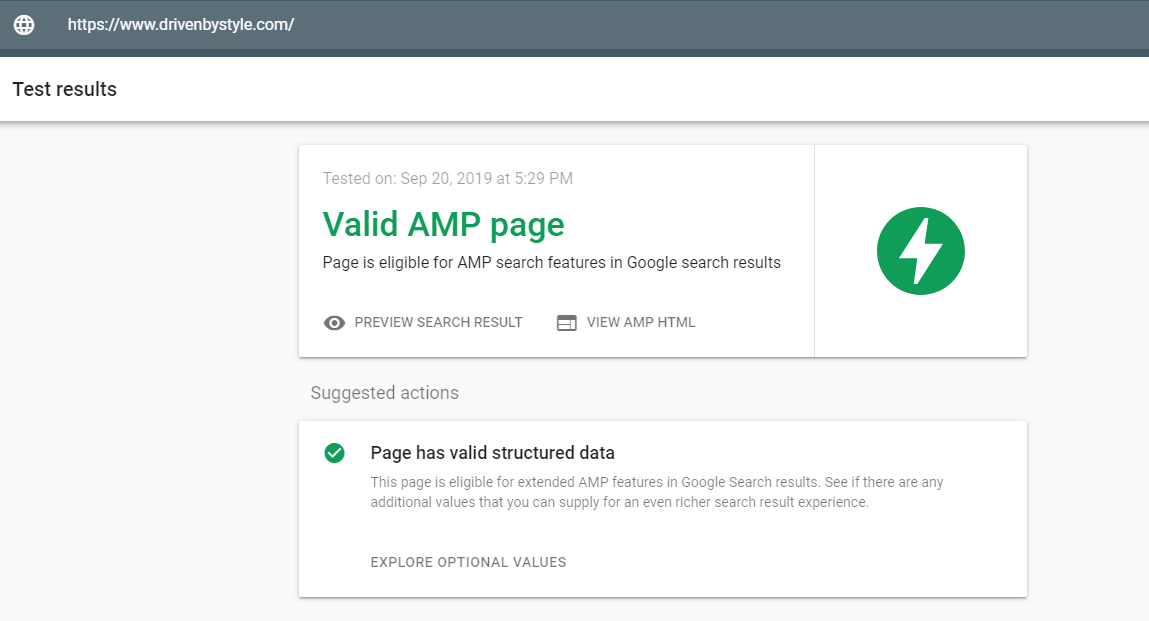Click the green AMP lightning bolt logo
The width and height of the screenshot is (1149, 621).
(x=920, y=251)
